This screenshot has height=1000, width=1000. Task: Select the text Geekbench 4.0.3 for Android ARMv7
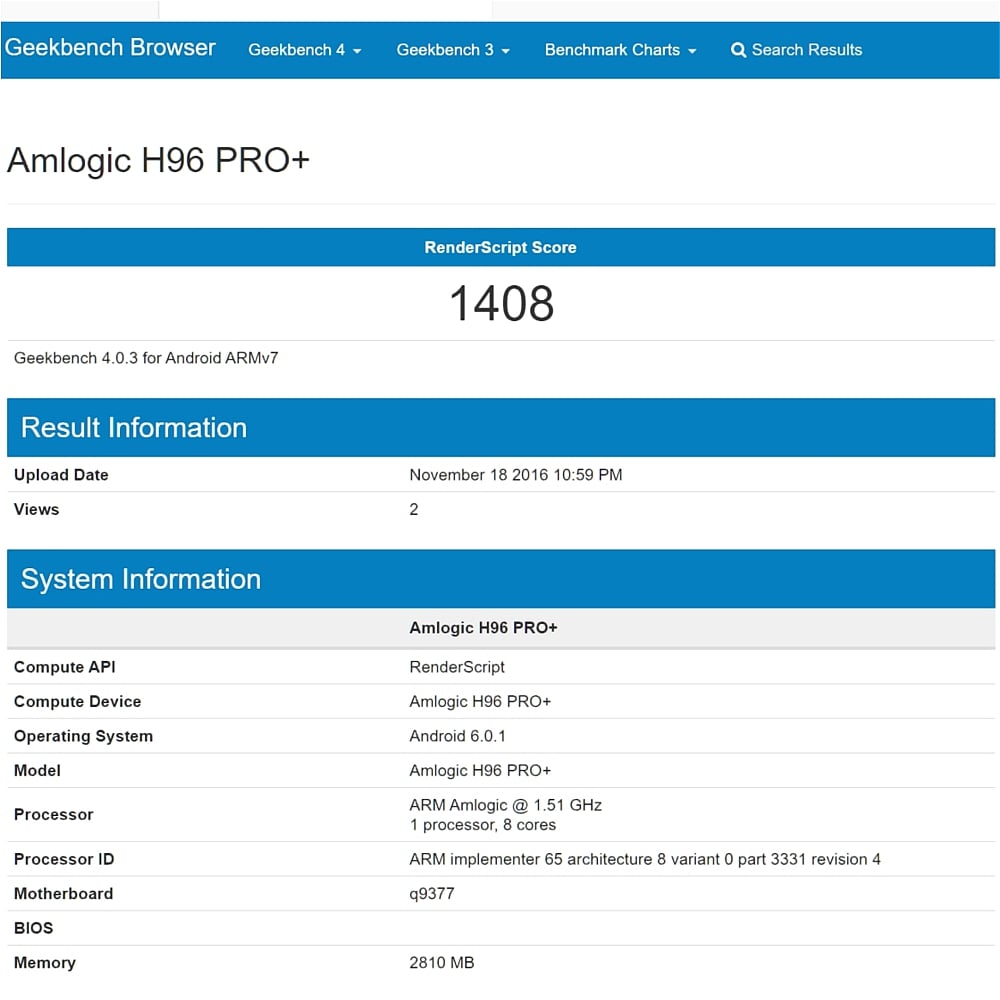[146, 358]
